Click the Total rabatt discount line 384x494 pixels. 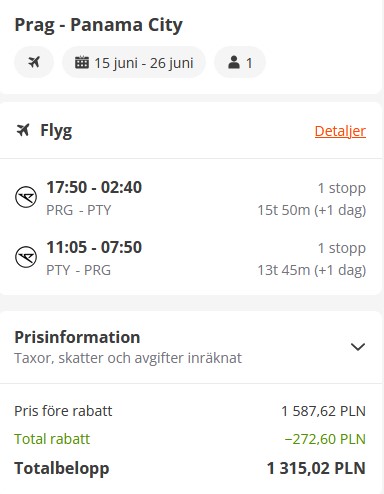[190, 439]
